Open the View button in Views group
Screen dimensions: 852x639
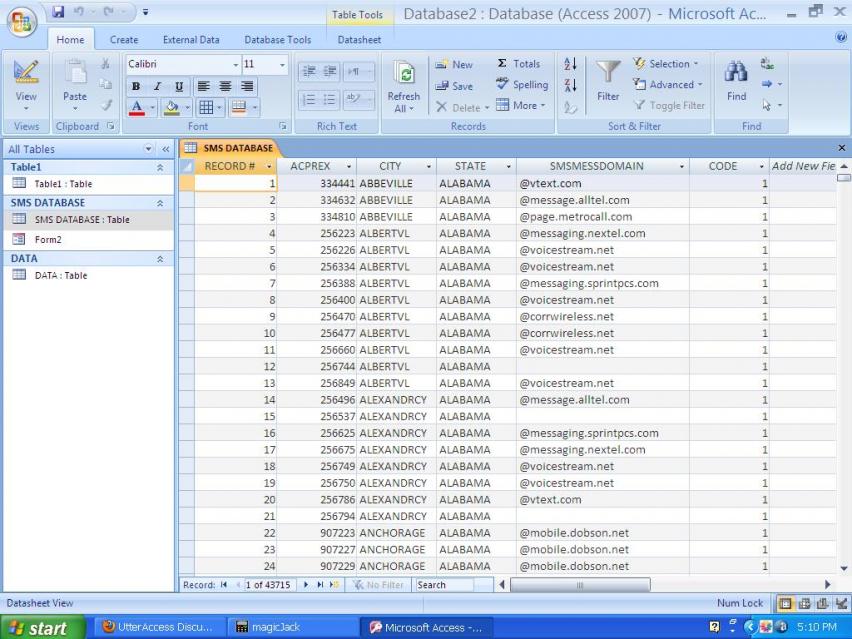tap(26, 85)
